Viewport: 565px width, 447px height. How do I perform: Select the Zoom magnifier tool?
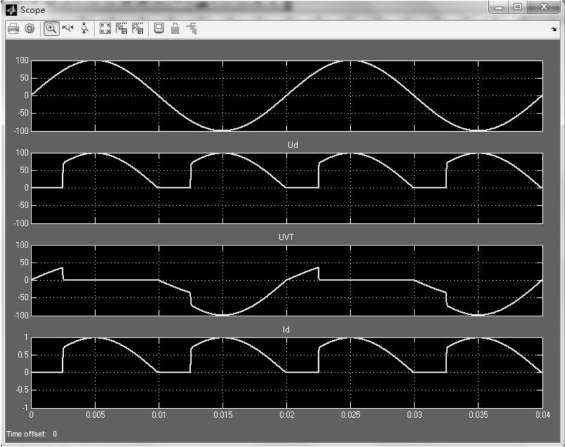coord(51,28)
